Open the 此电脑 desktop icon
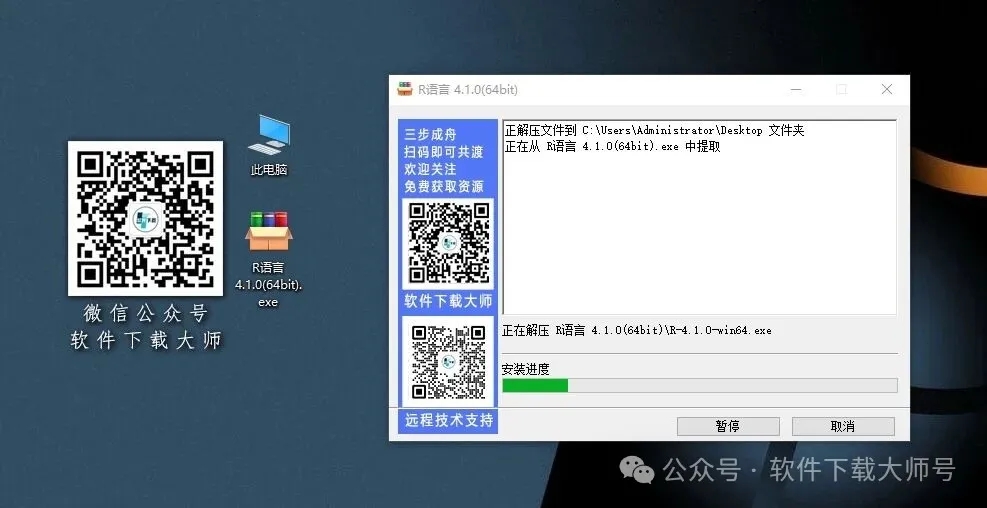Viewport: 987px width, 508px height. 269,145
